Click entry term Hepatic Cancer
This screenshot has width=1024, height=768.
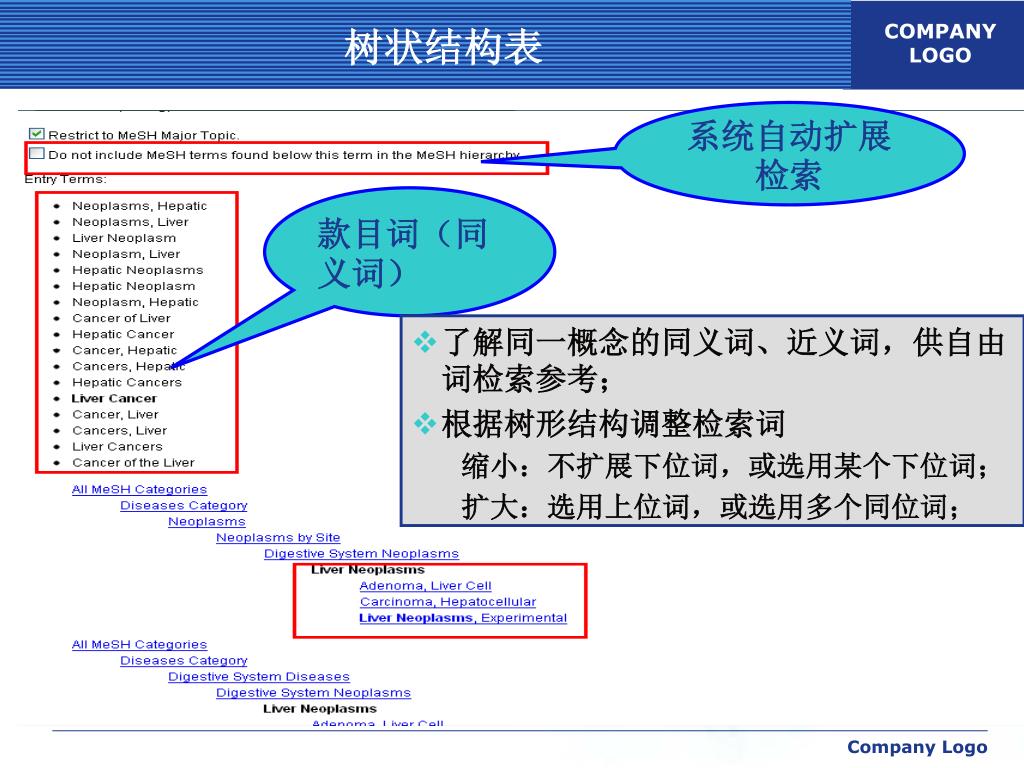123,334
